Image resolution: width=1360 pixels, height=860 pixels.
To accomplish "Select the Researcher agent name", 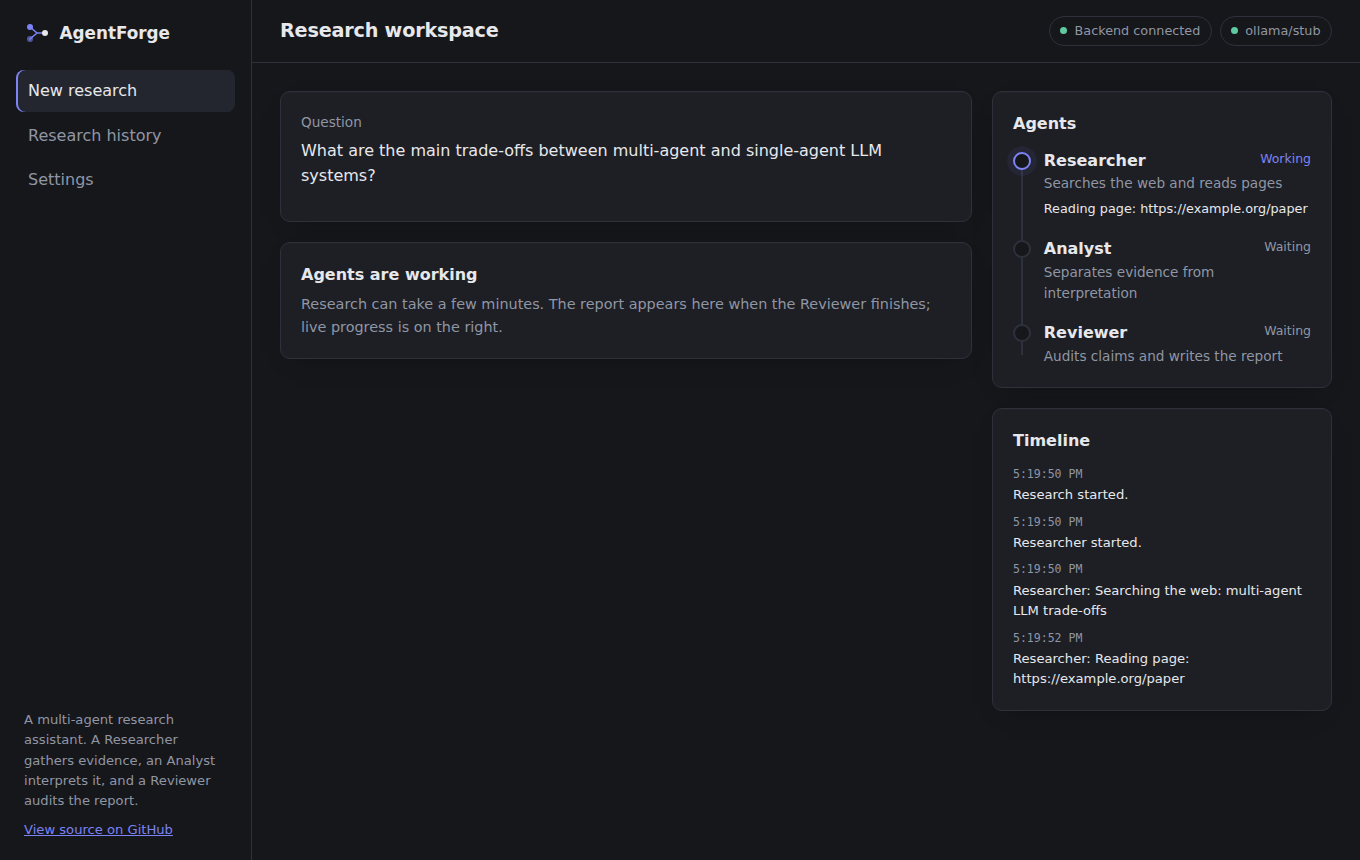I will [x=1094, y=160].
